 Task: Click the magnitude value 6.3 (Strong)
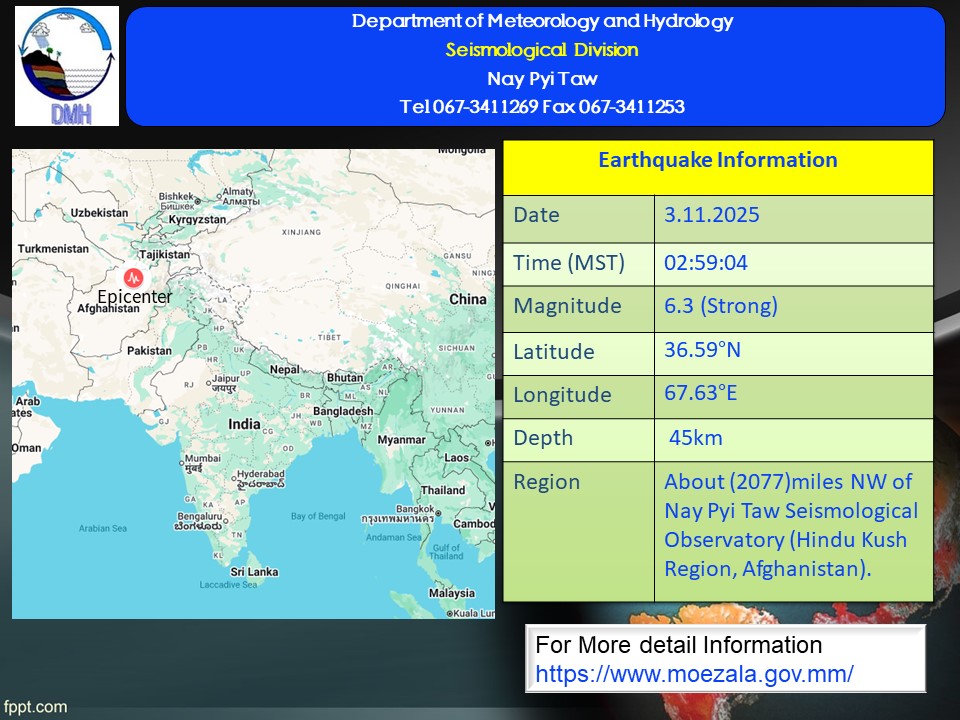coord(720,306)
